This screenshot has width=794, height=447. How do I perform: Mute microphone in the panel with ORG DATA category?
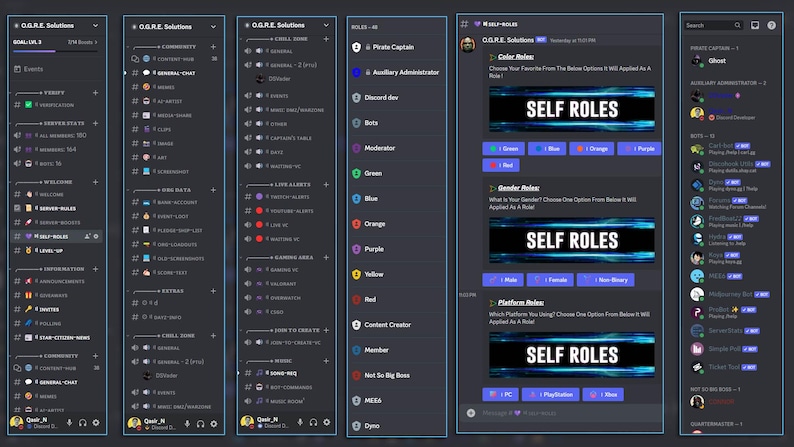coord(187,424)
